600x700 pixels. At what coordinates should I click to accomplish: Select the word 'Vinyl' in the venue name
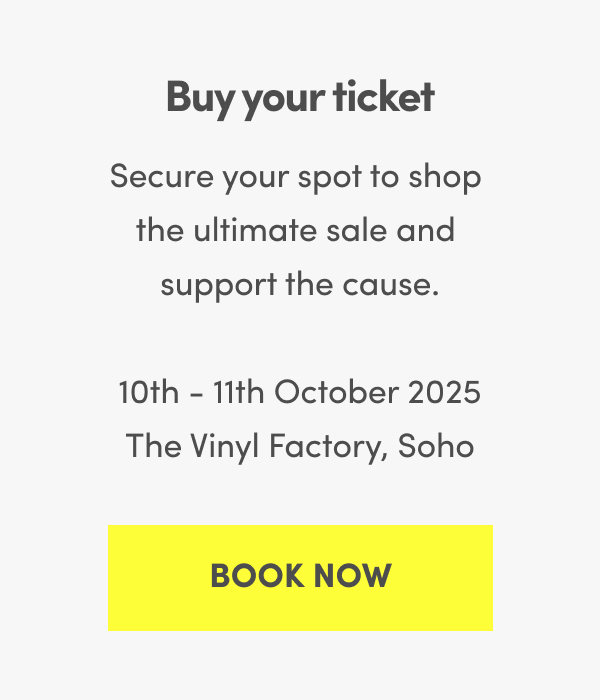click(x=225, y=446)
